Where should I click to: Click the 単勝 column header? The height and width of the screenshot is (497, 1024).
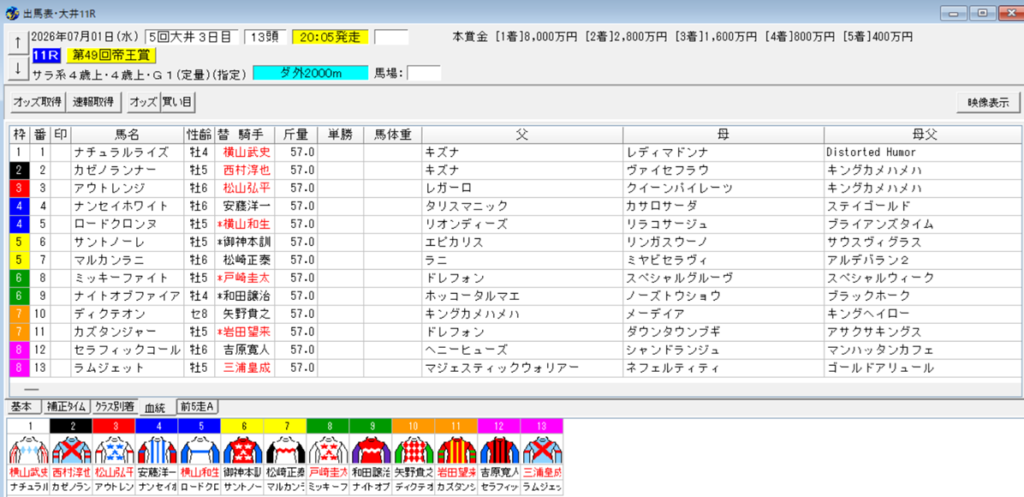click(x=340, y=135)
